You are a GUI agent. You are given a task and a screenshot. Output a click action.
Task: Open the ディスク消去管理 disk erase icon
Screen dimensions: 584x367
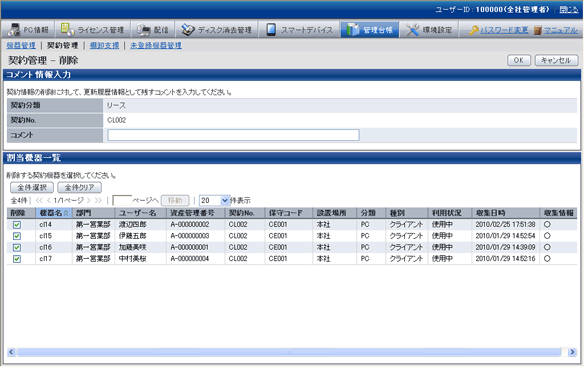coord(188,30)
